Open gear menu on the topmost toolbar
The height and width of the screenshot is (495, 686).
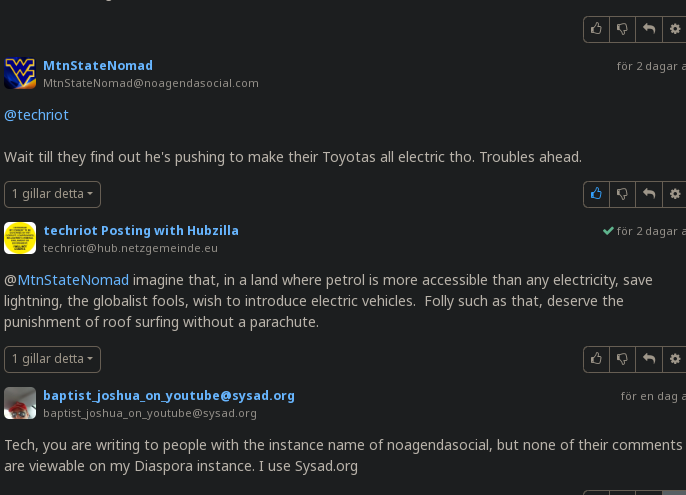click(x=675, y=29)
